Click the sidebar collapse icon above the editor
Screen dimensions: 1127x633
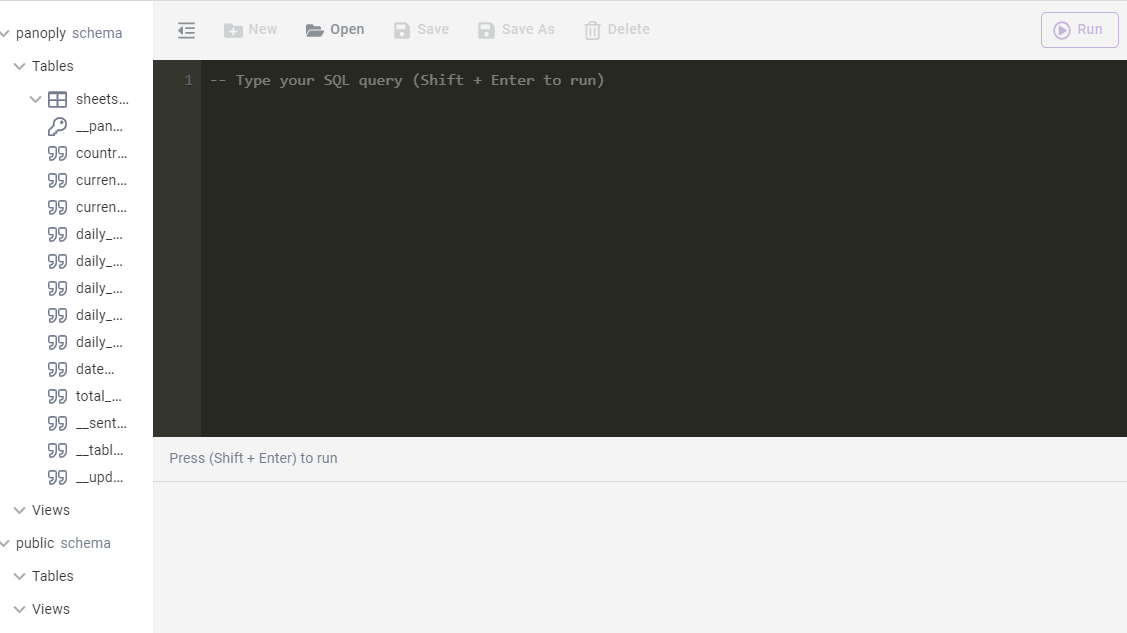[186, 29]
